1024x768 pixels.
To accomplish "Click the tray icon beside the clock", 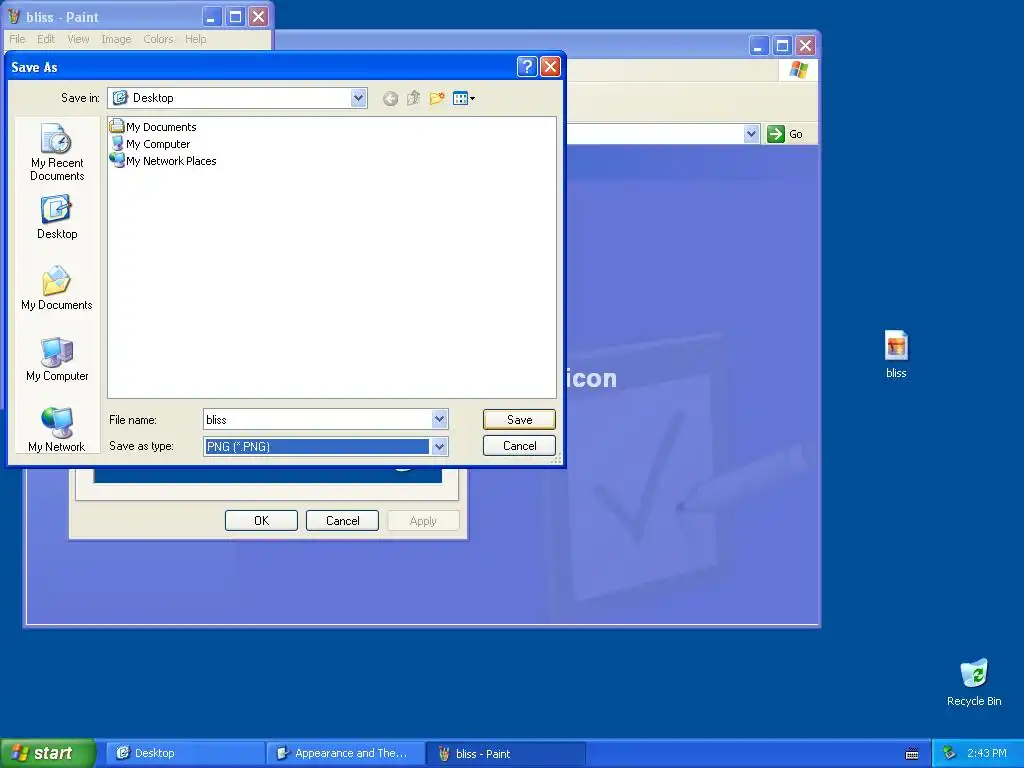I will [x=949, y=753].
